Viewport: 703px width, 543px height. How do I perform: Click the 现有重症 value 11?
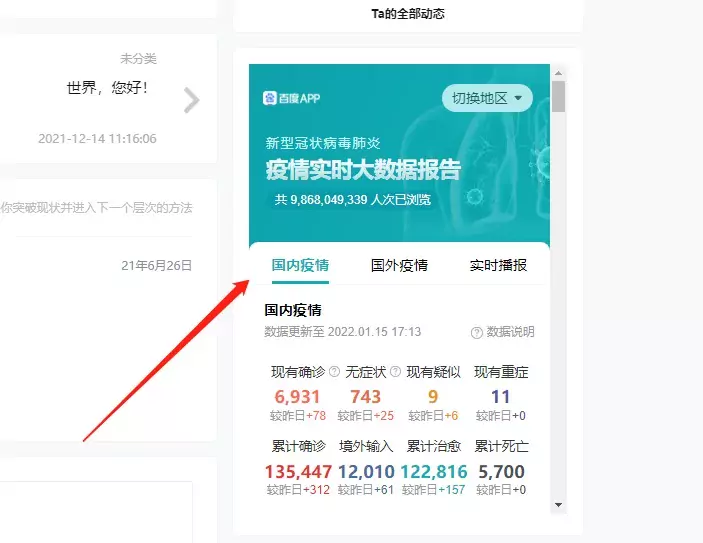[x=501, y=397]
